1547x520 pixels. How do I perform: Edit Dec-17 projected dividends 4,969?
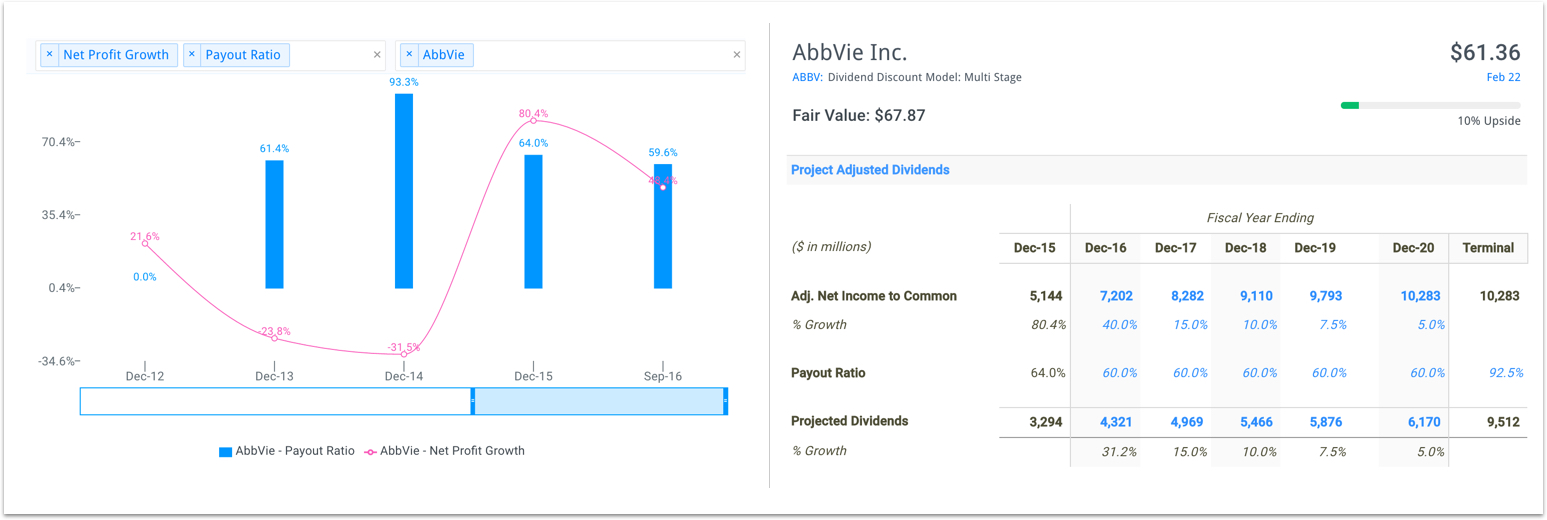1187,422
